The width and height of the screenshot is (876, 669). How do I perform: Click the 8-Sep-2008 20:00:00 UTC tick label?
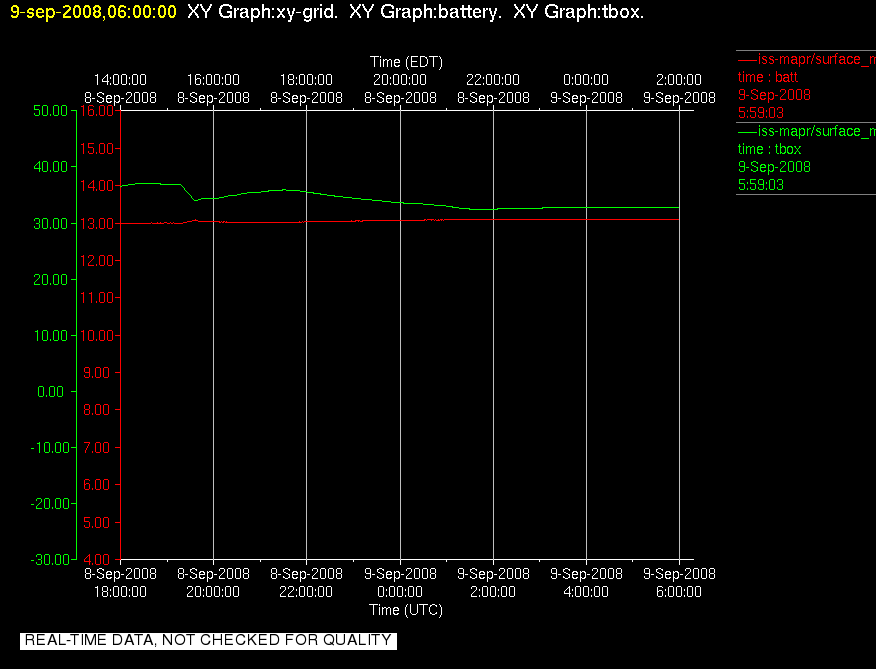click(x=213, y=583)
